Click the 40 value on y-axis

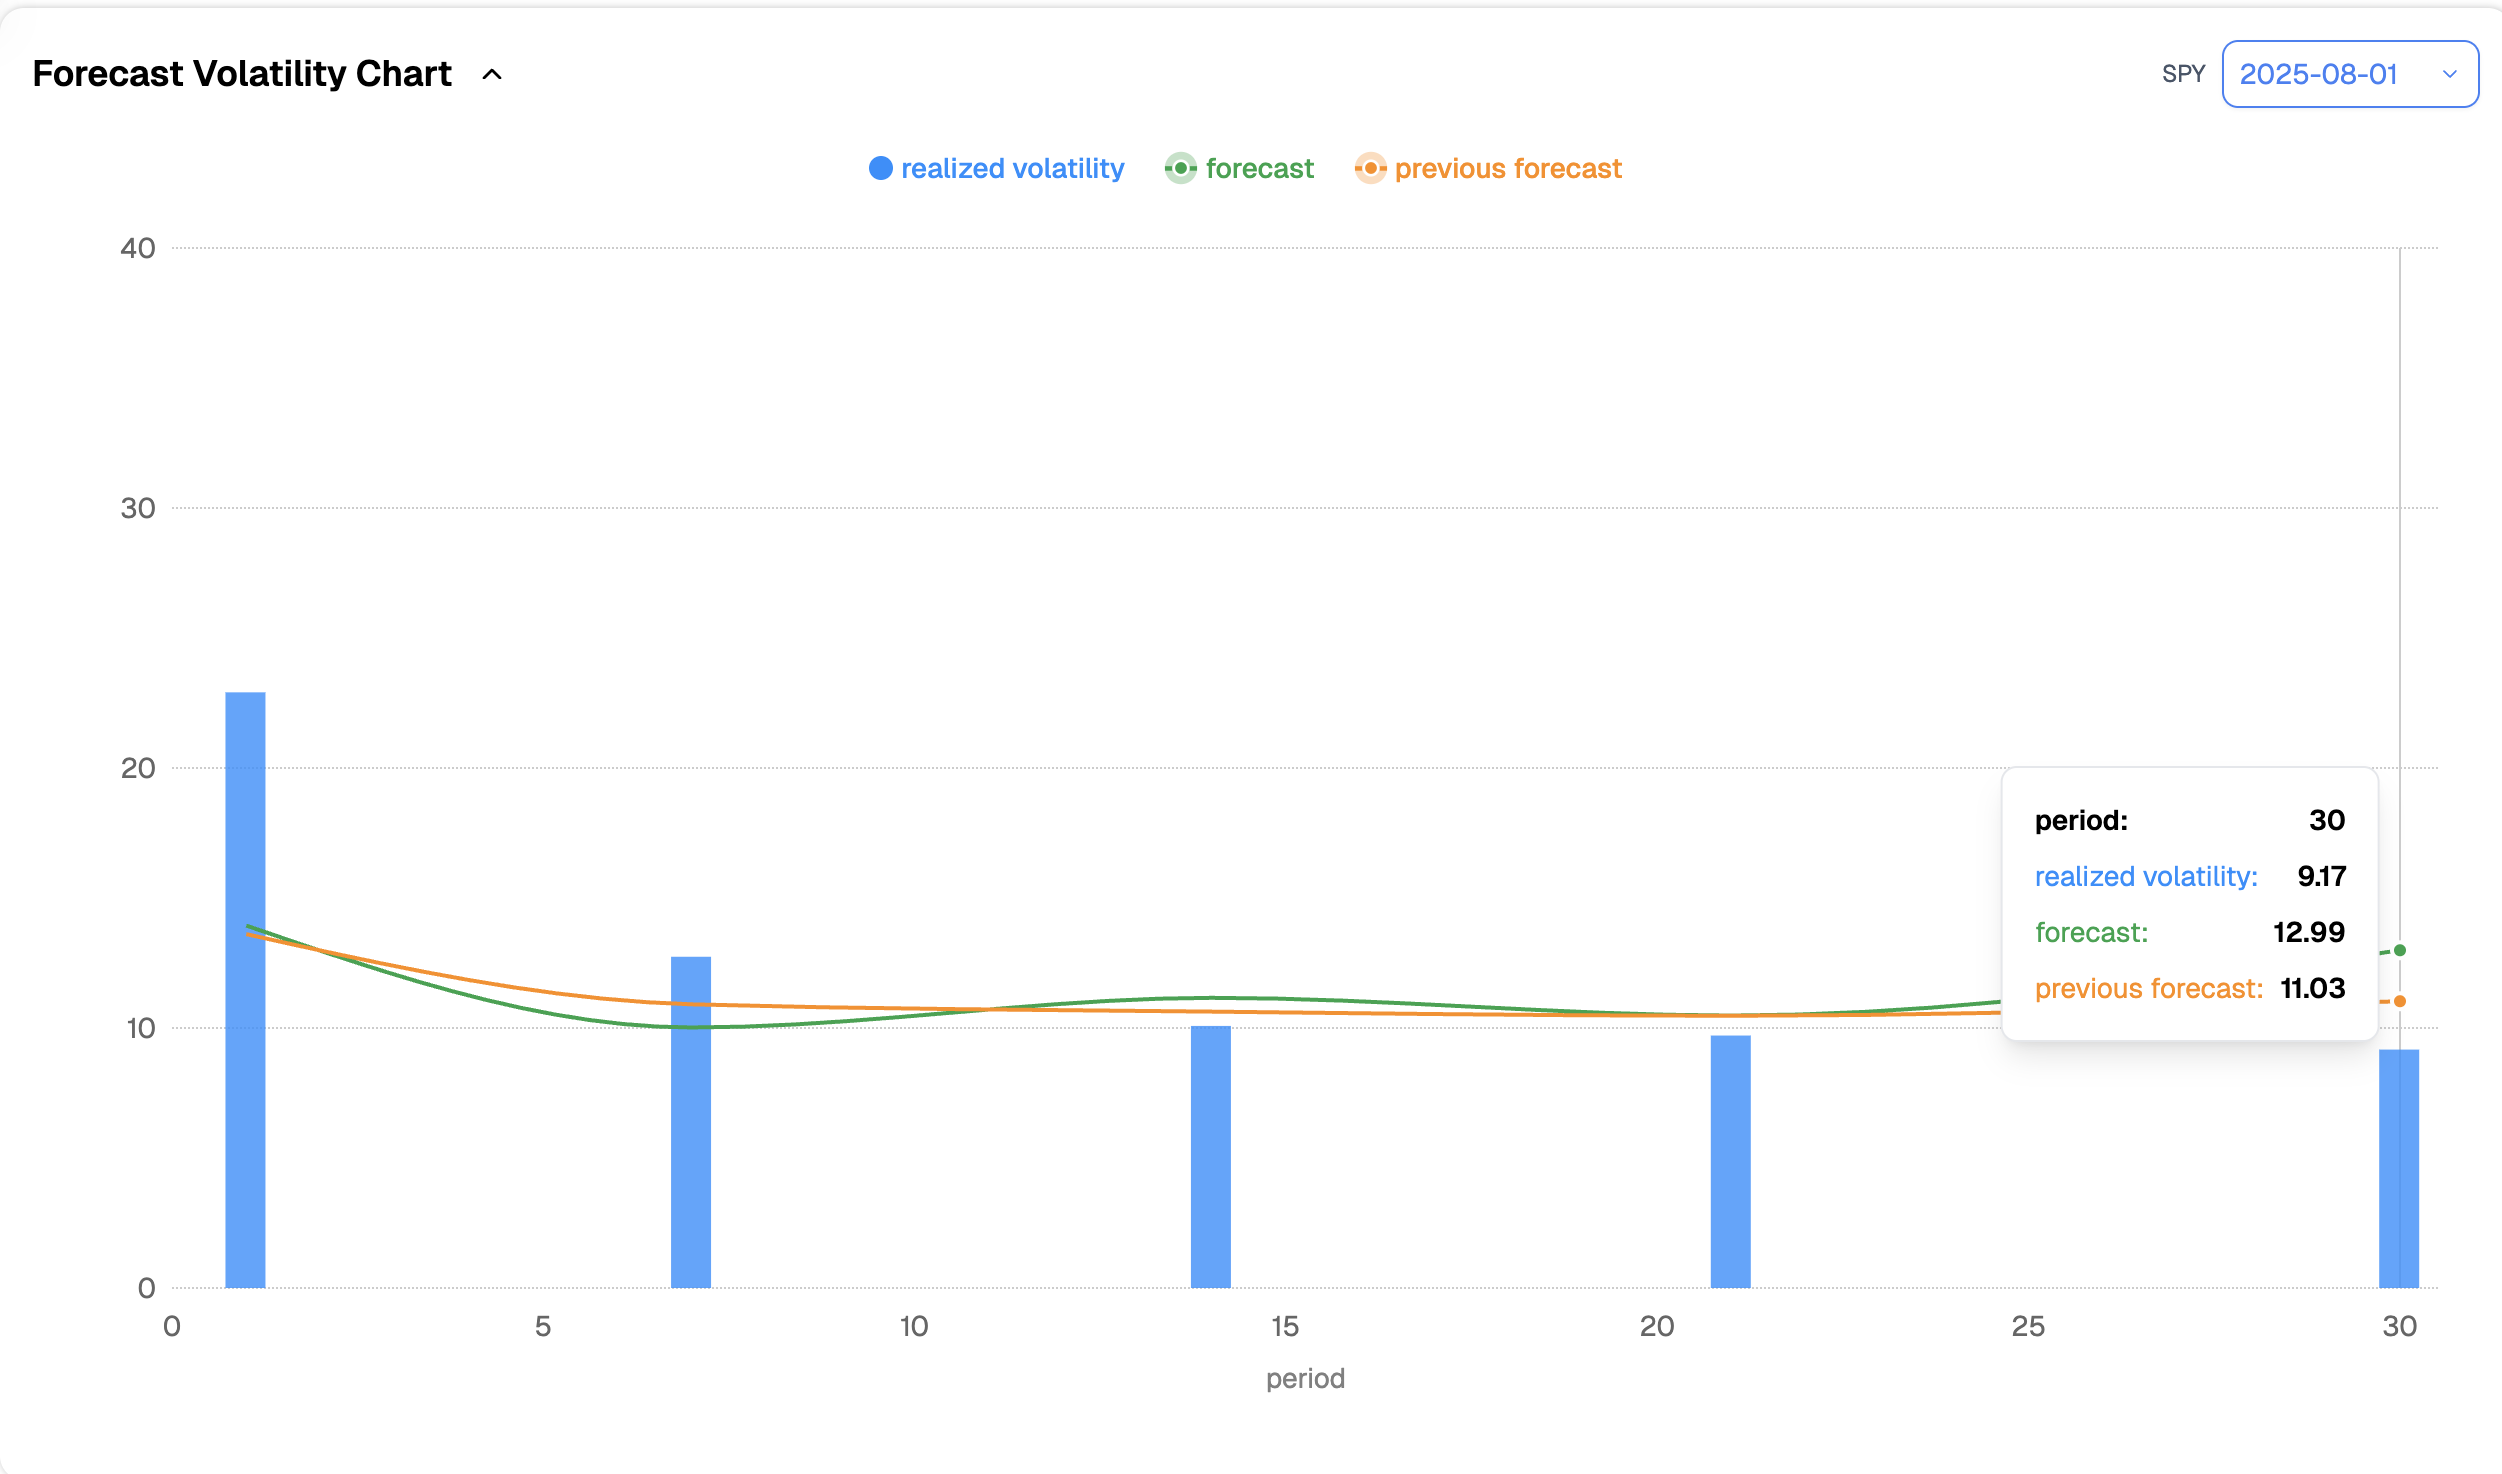pyautogui.click(x=138, y=248)
